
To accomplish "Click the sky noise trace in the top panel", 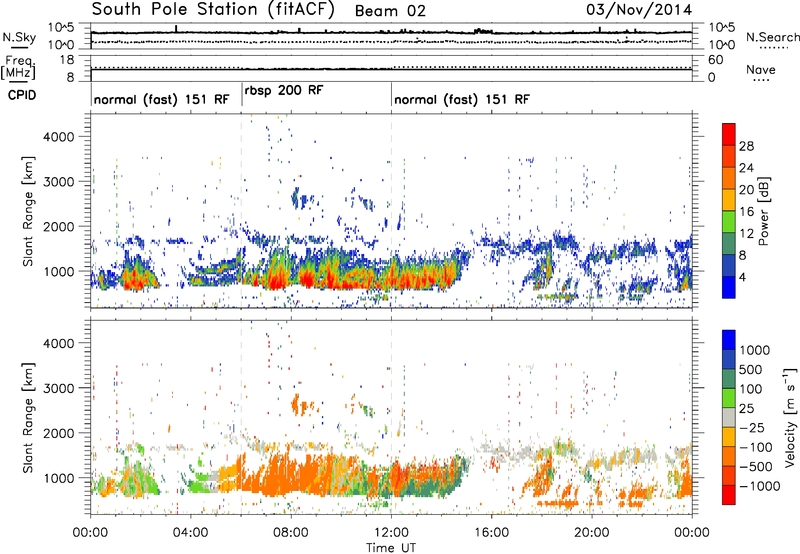I will [x=391, y=33].
